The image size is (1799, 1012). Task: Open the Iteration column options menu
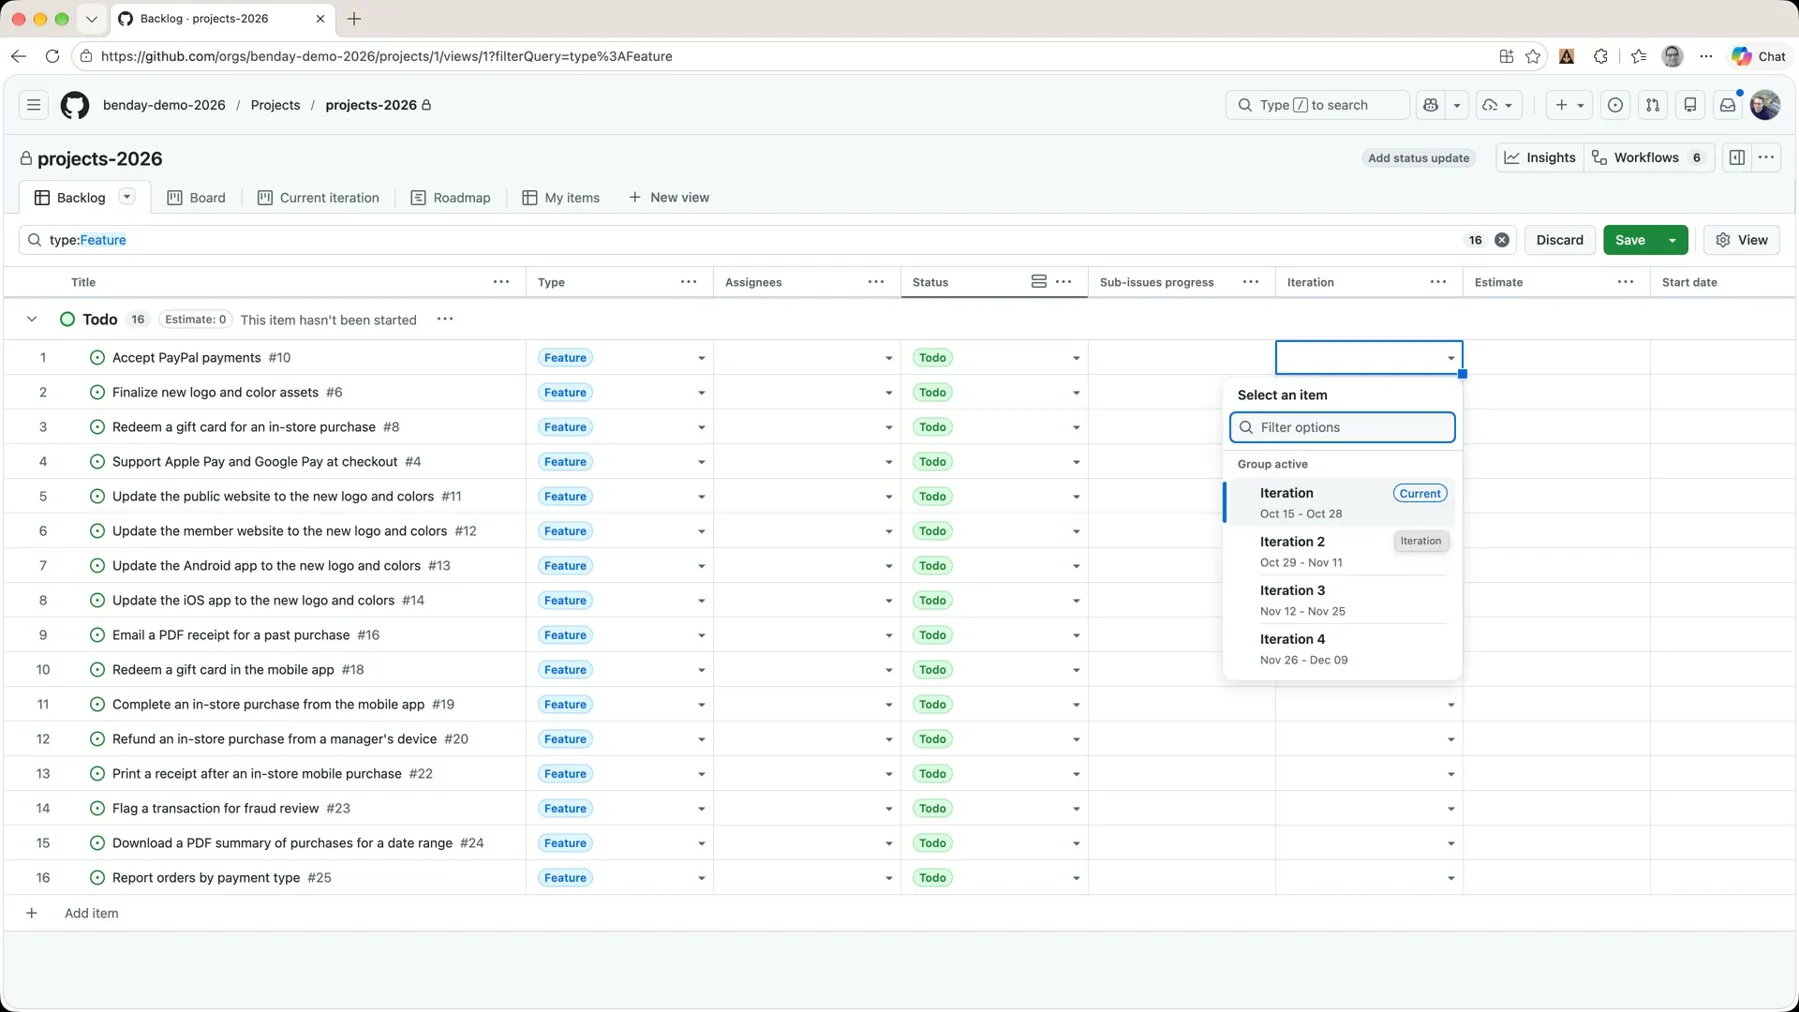1438,282
